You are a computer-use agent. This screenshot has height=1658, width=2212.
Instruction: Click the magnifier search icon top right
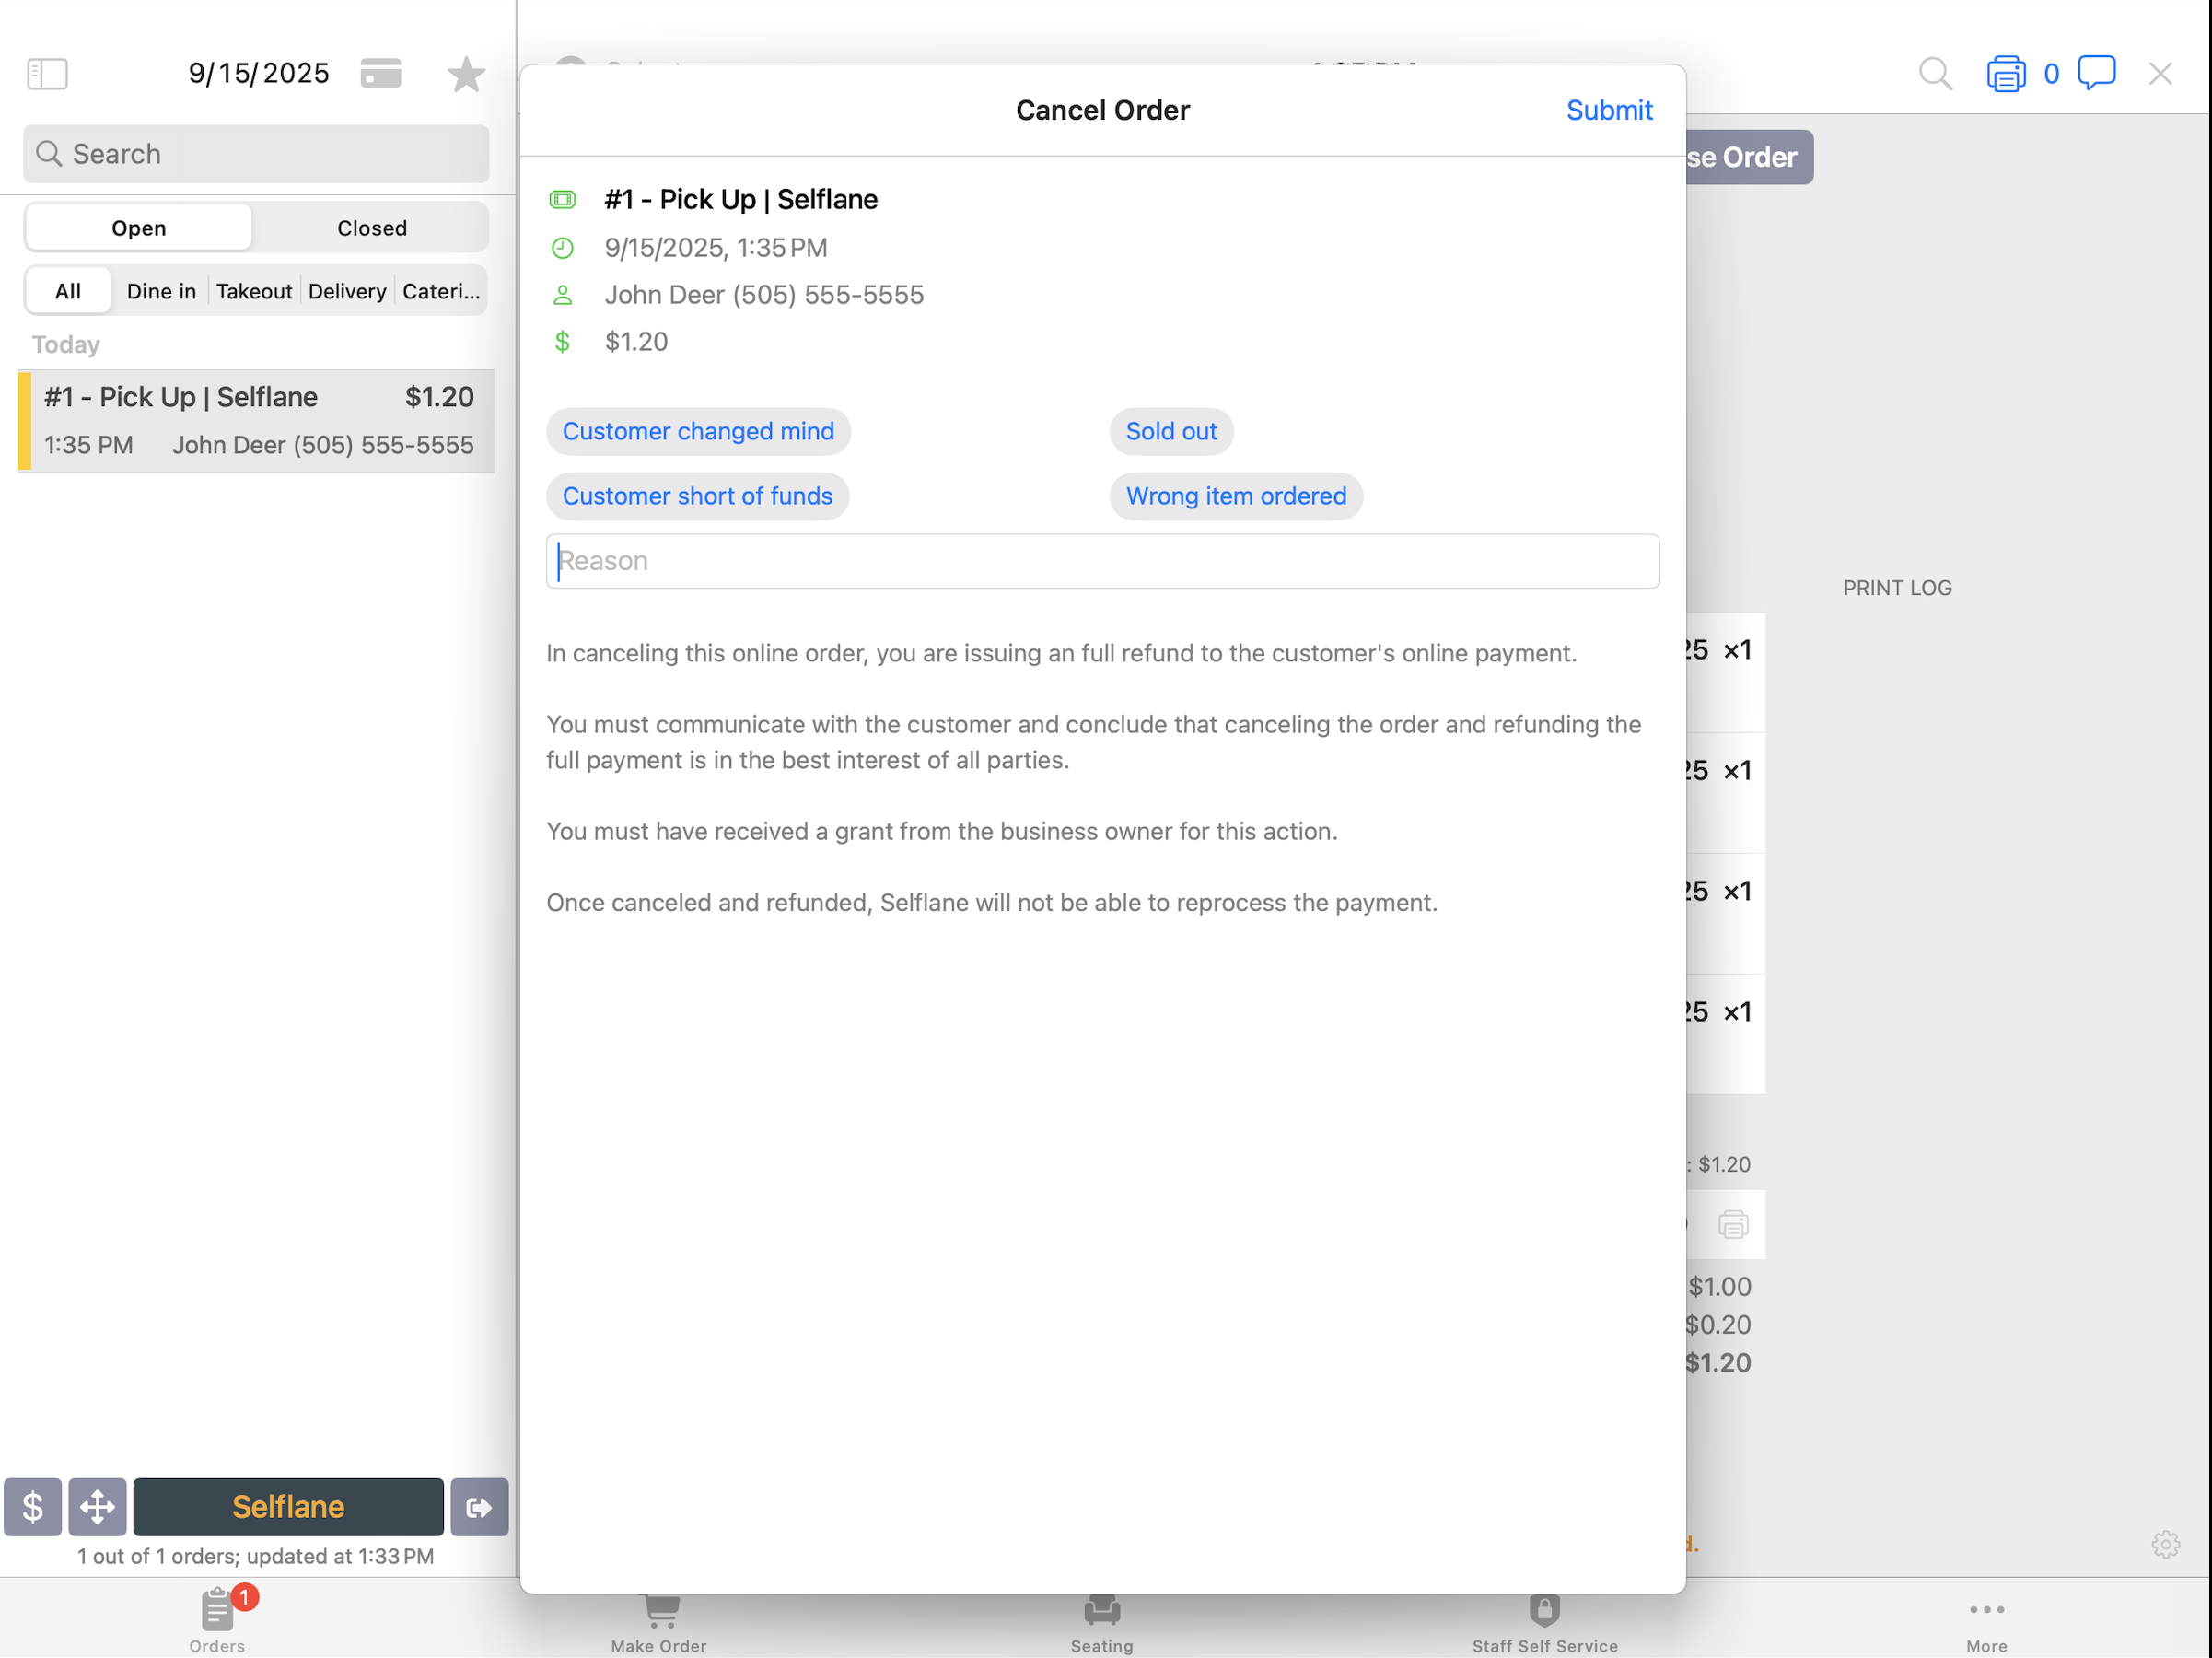[1935, 73]
